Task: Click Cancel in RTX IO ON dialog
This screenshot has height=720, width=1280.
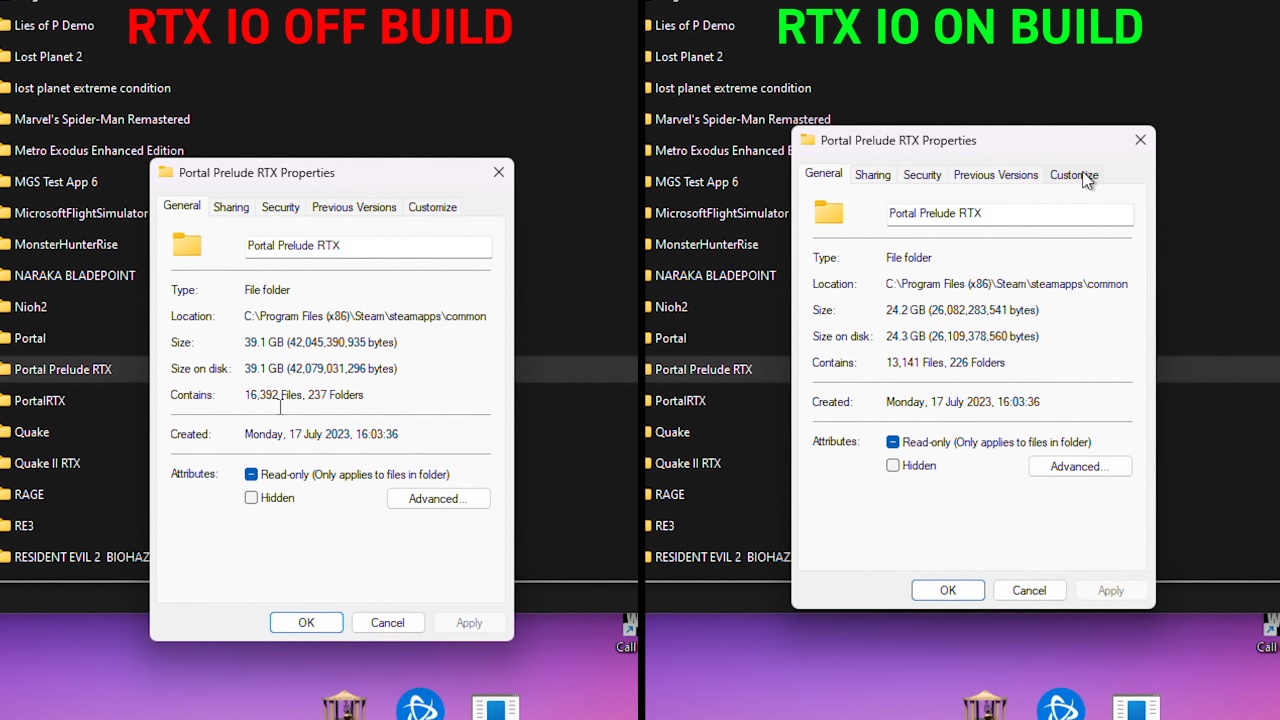Action: click(x=1029, y=591)
